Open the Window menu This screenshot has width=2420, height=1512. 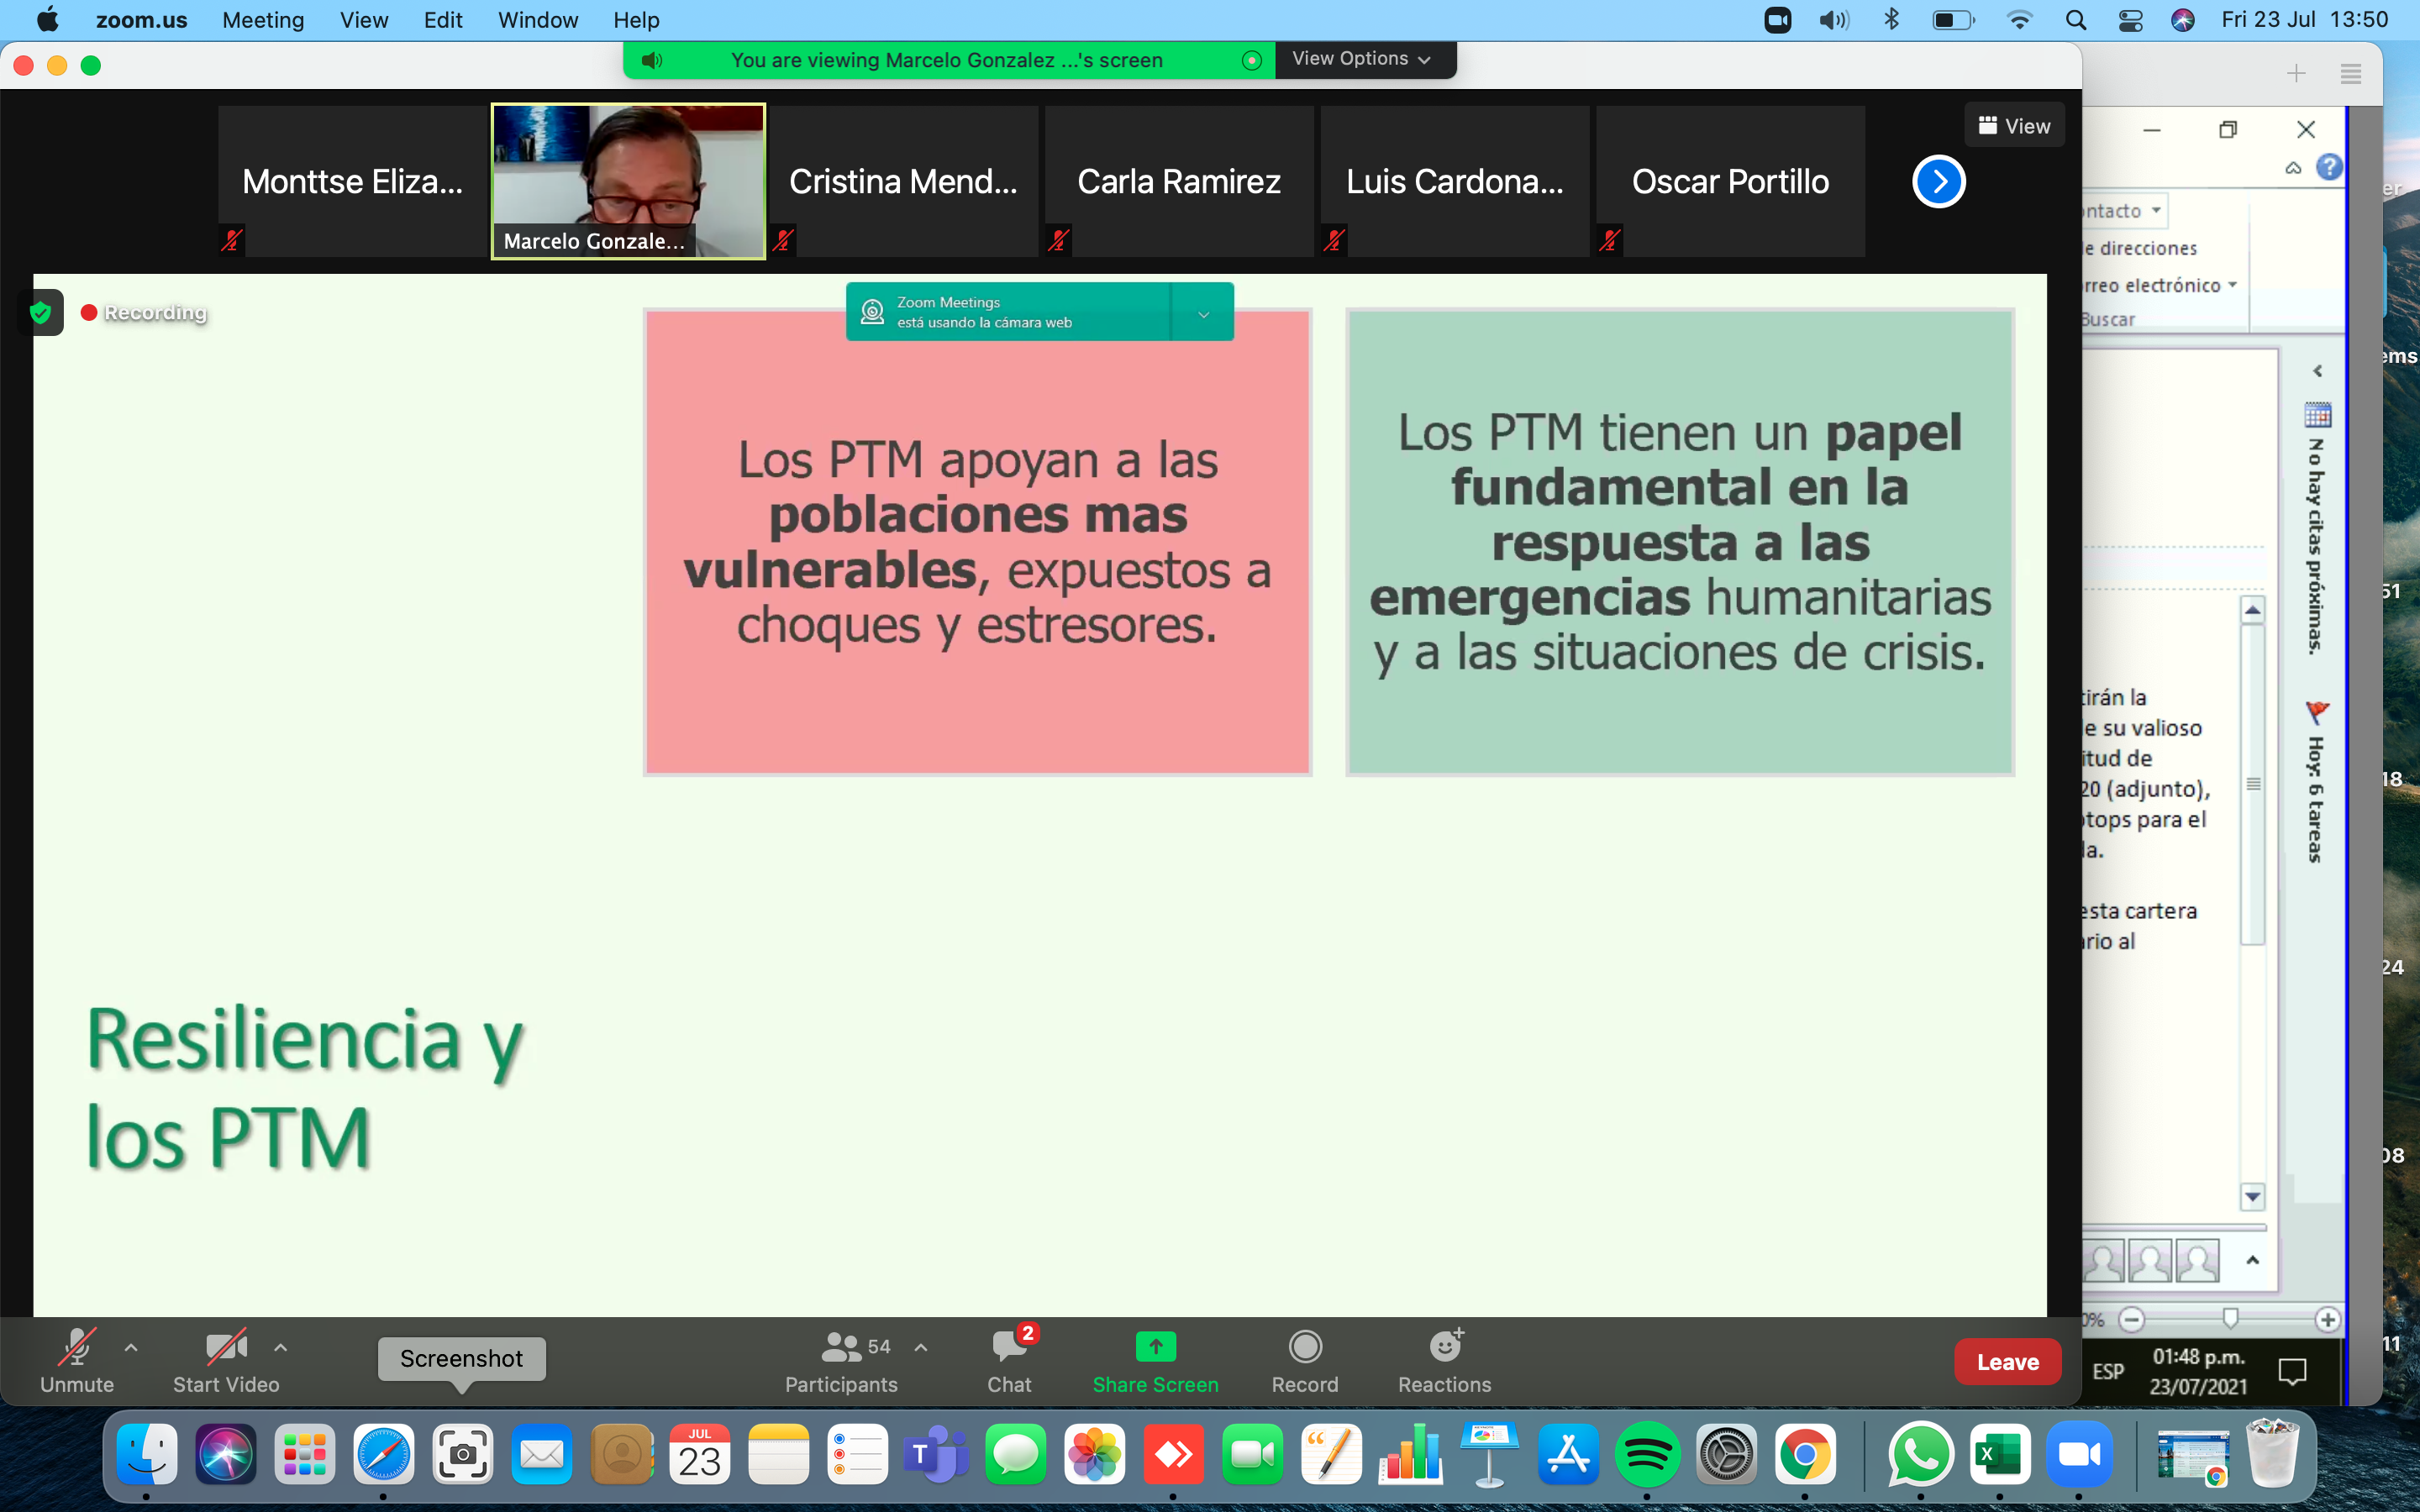point(537,20)
